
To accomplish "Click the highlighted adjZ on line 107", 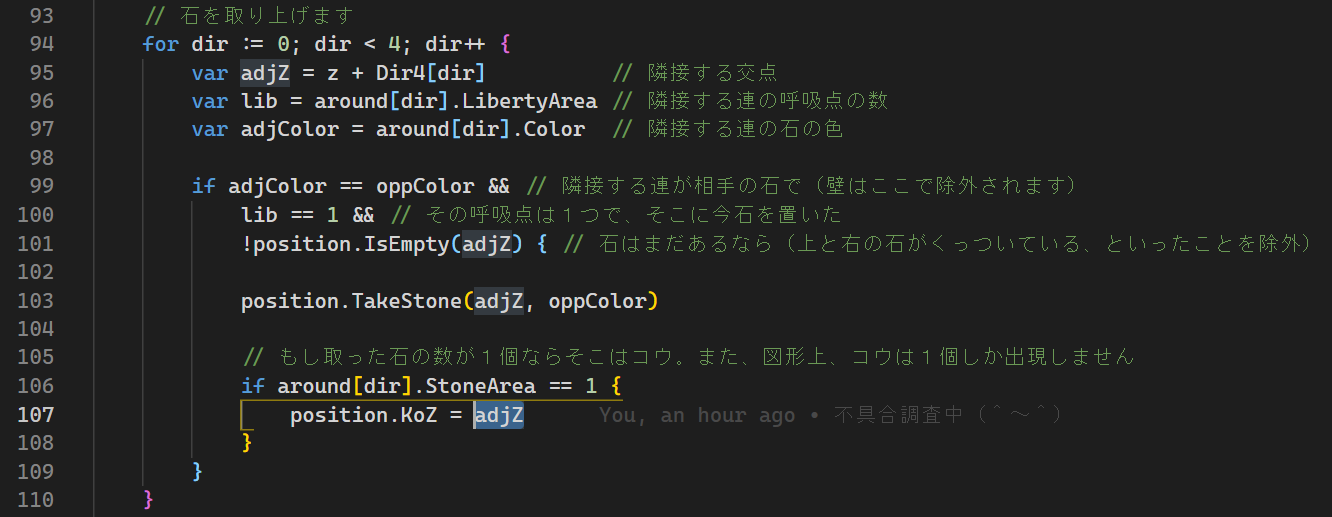I will tap(499, 415).
